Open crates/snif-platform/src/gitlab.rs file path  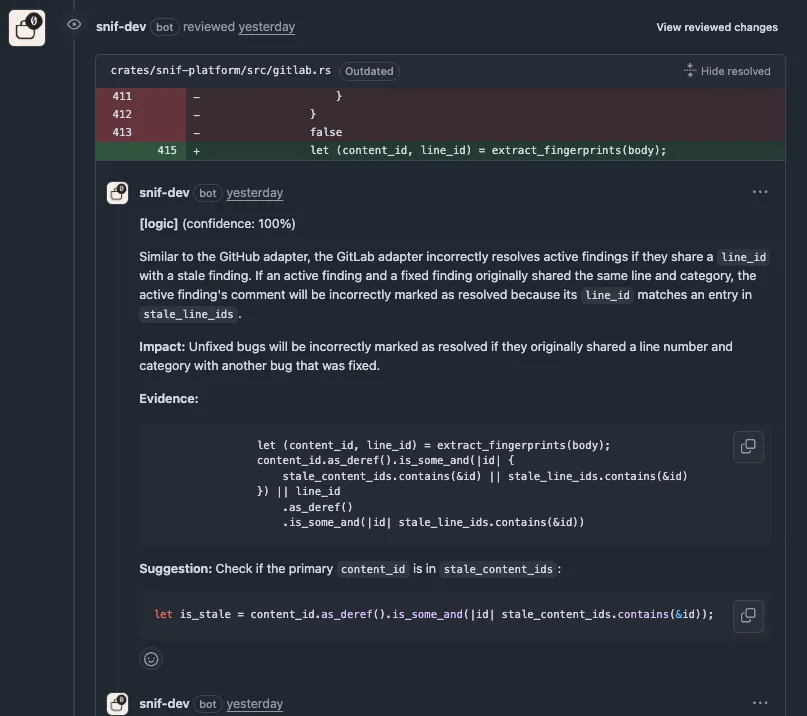[x=221, y=71]
